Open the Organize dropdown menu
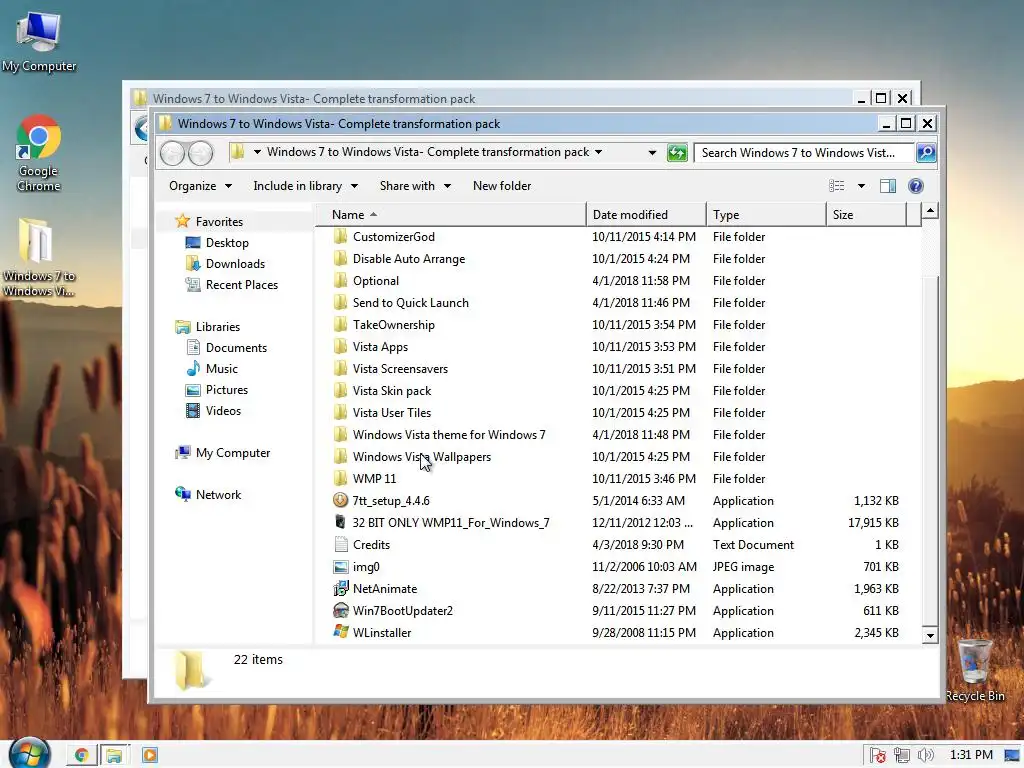 tap(200, 186)
